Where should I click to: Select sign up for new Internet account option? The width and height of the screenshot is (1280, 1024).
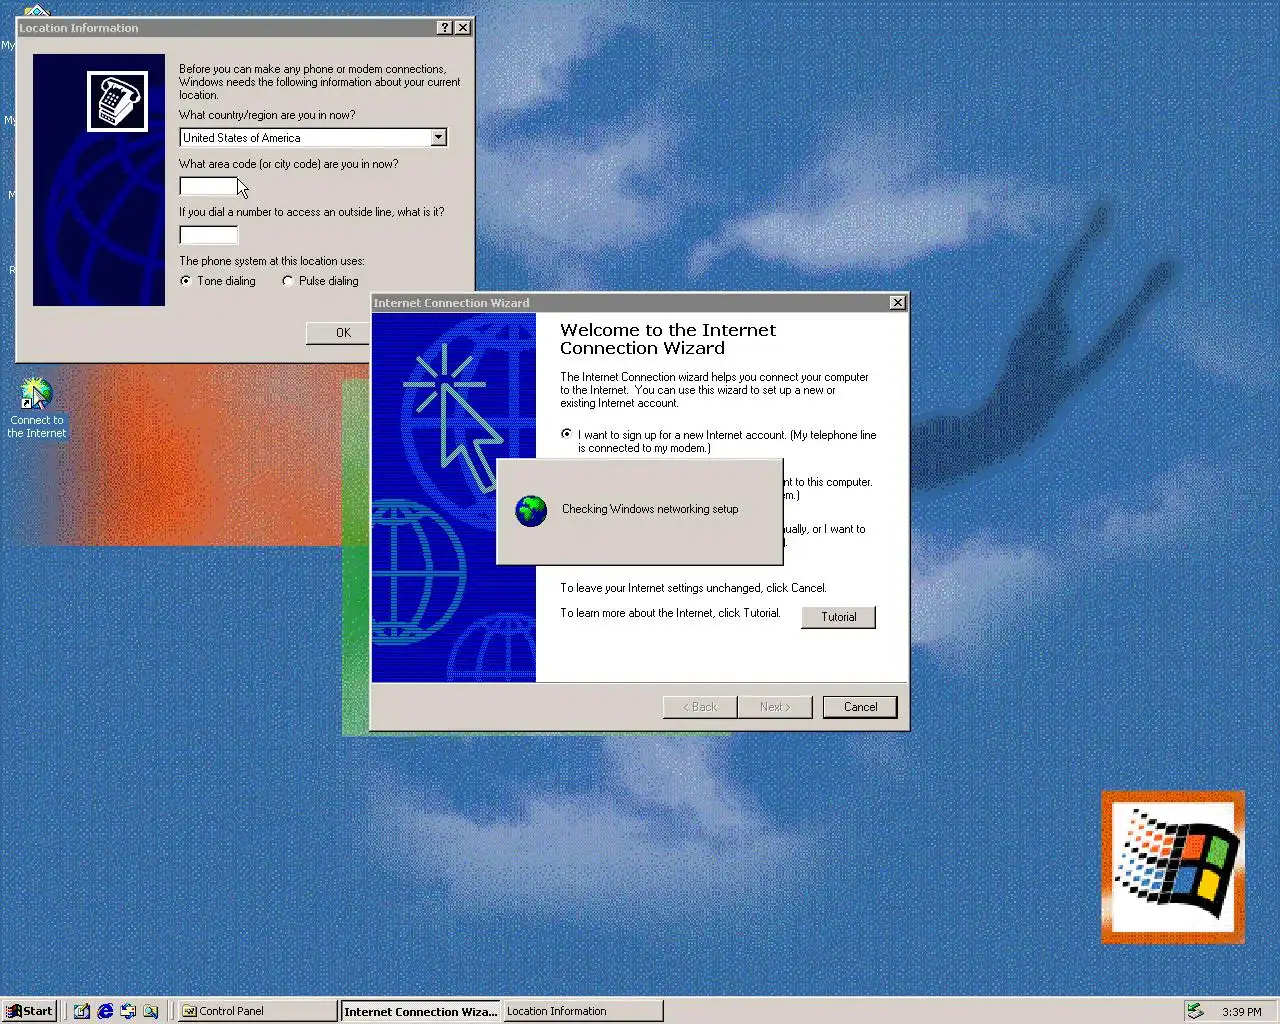click(x=567, y=434)
